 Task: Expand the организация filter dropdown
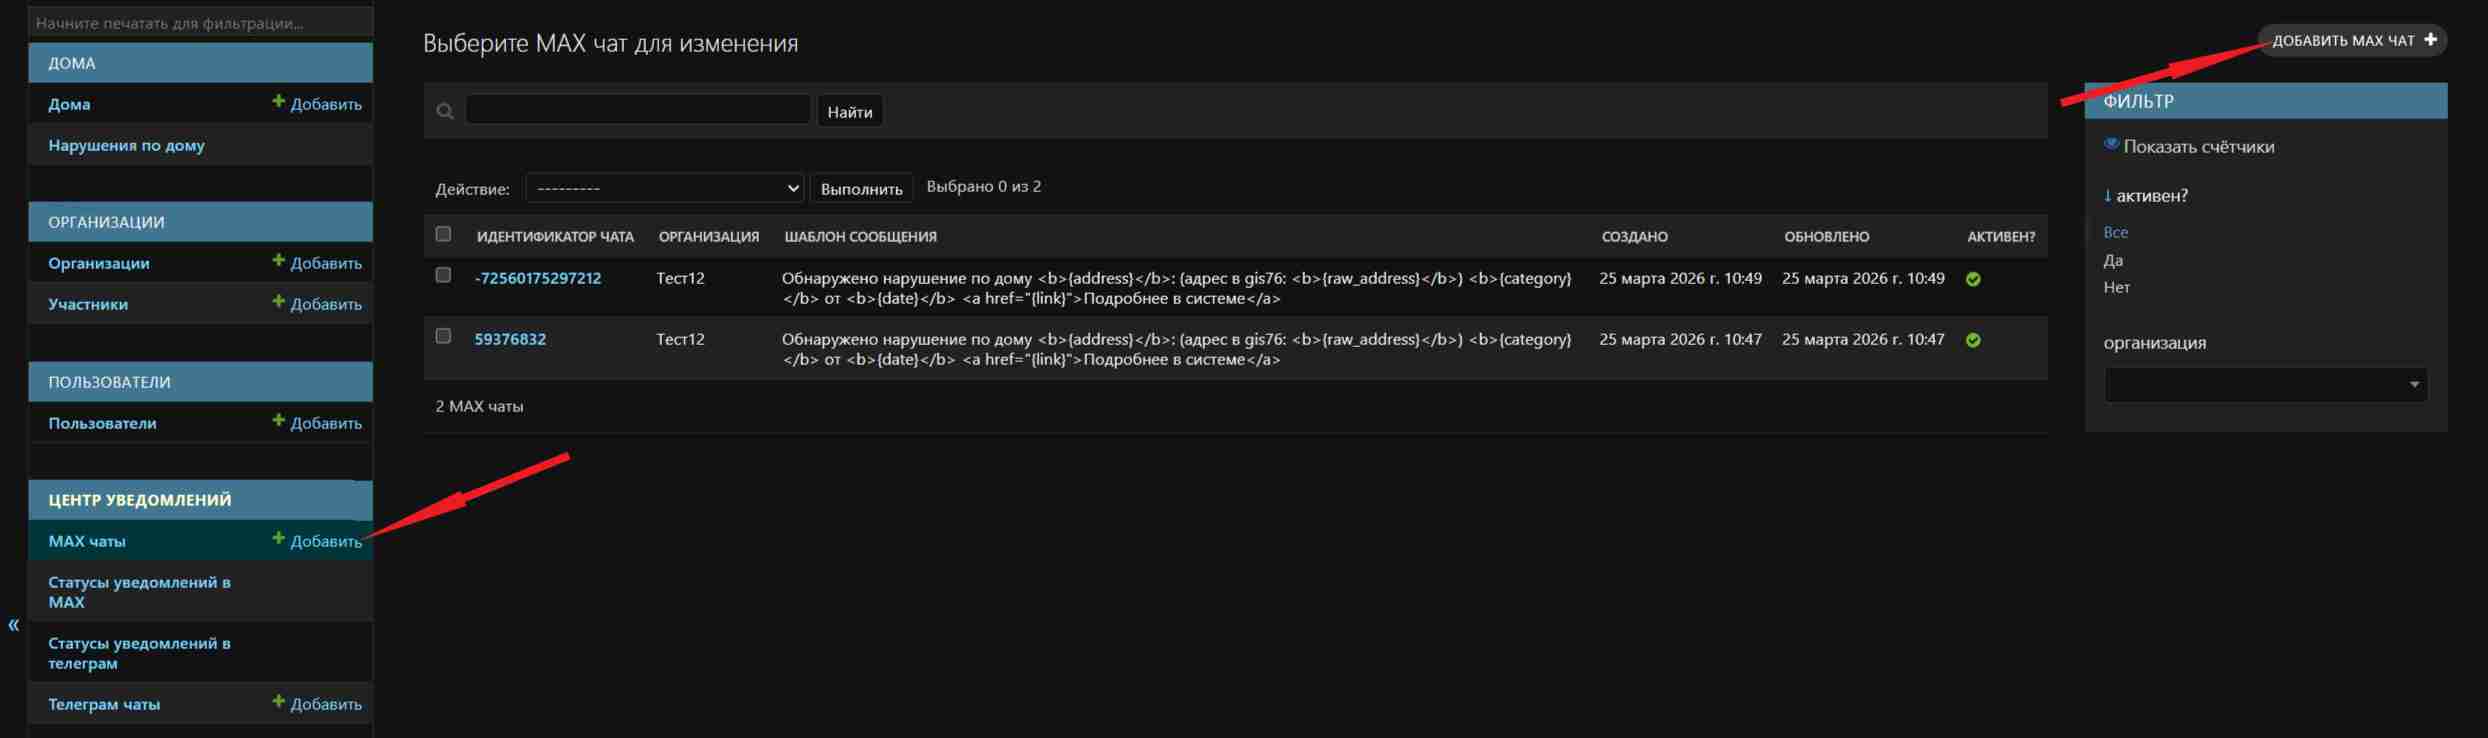[2265, 385]
